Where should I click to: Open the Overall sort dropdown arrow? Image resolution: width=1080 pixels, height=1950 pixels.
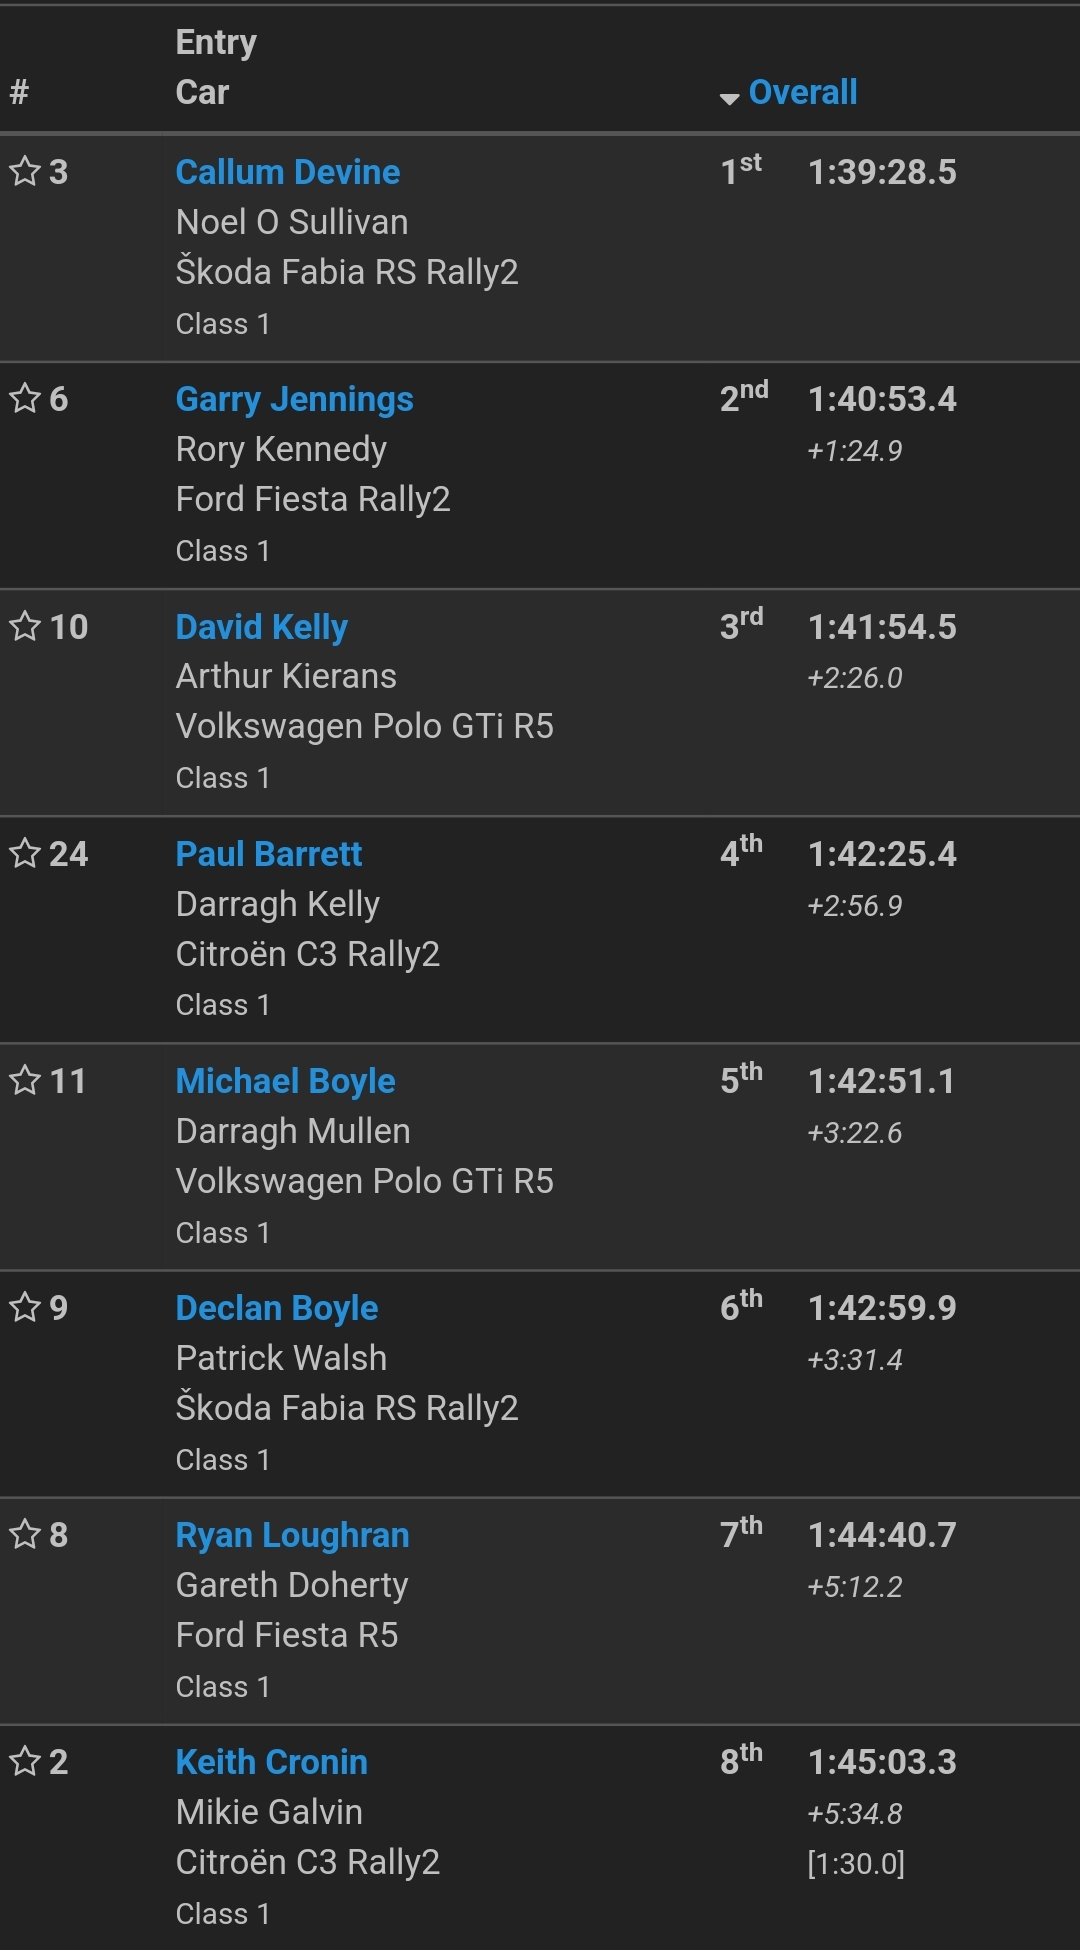pyautogui.click(x=729, y=97)
